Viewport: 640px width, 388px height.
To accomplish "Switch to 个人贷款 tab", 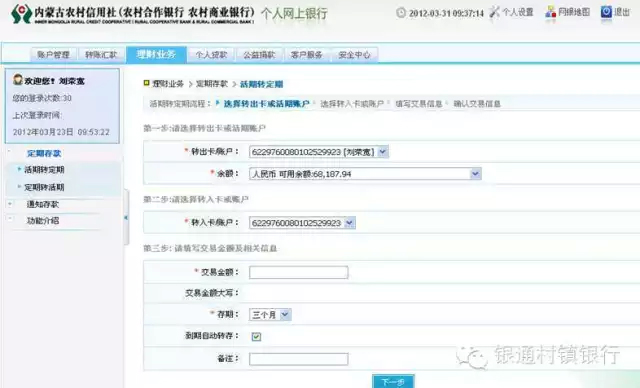I will click(211, 55).
